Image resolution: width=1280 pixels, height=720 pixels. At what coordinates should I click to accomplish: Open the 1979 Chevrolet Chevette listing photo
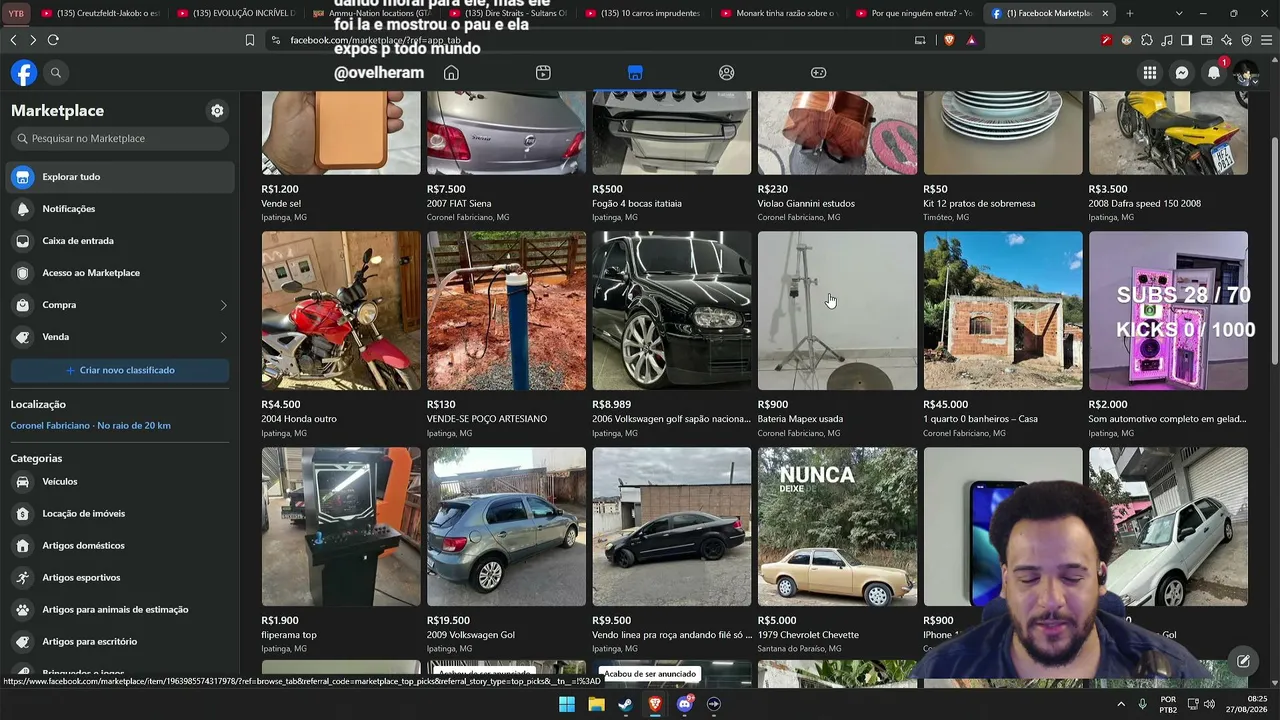[837, 527]
